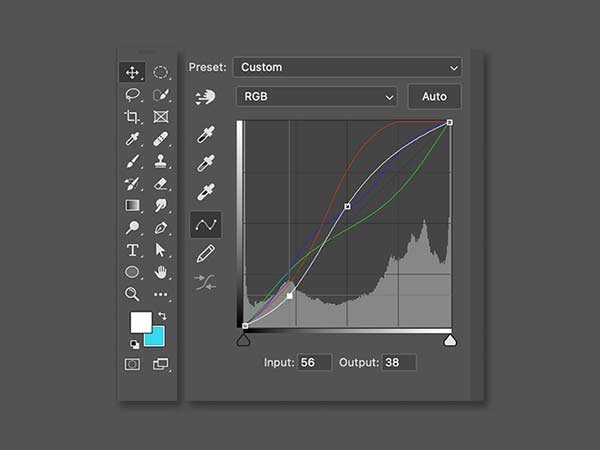Image resolution: width=600 pixels, height=450 pixels.
Task: Select the lower filled curve control point
Action: coord(290,296)
